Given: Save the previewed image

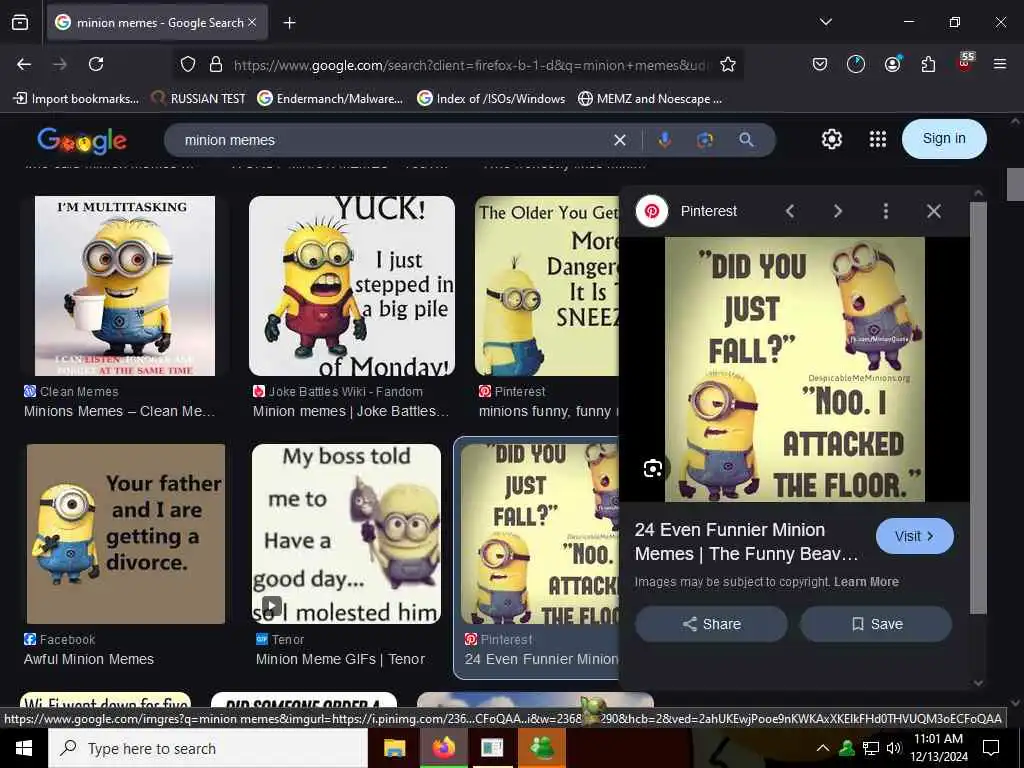Looking at the screenshot, I should tap(876, 624).
